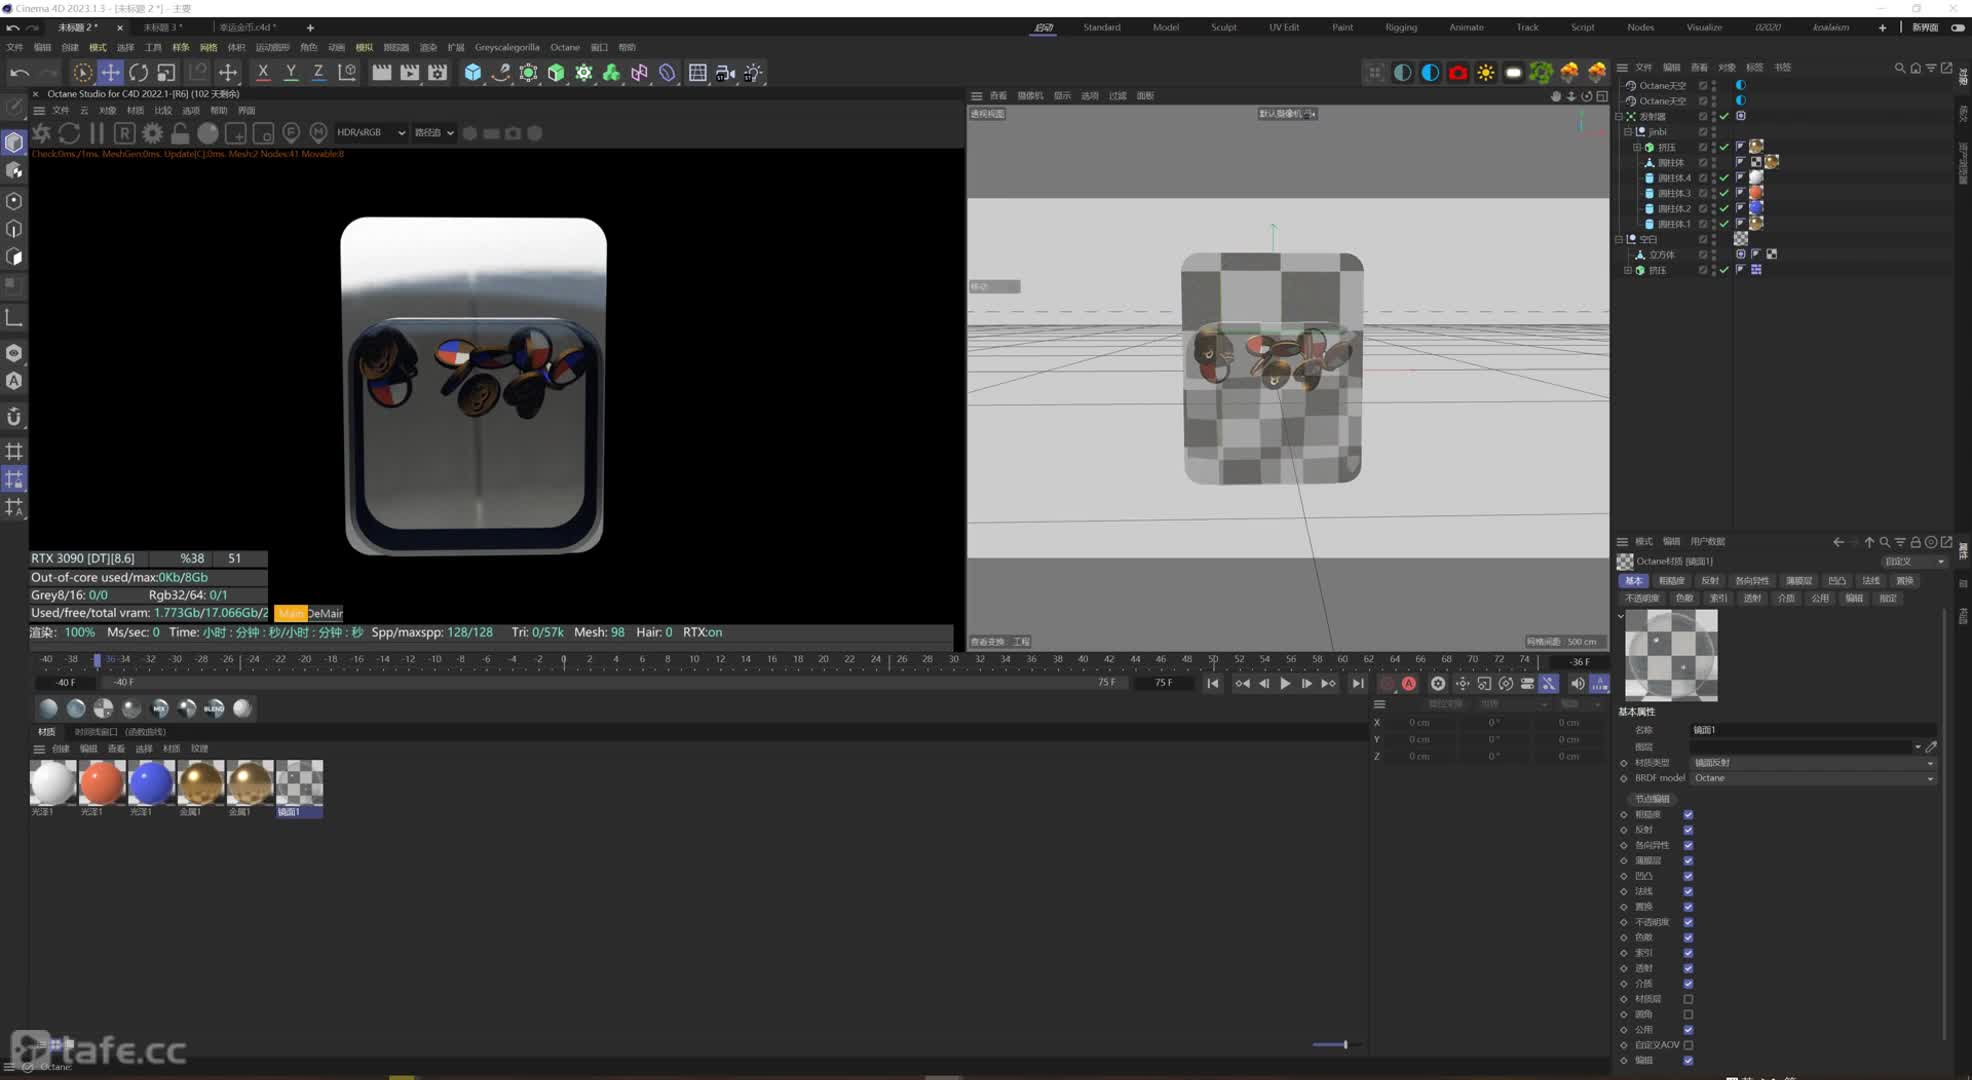
Task: Toggle Octane clay mode sphere
Action: point(208,133)
